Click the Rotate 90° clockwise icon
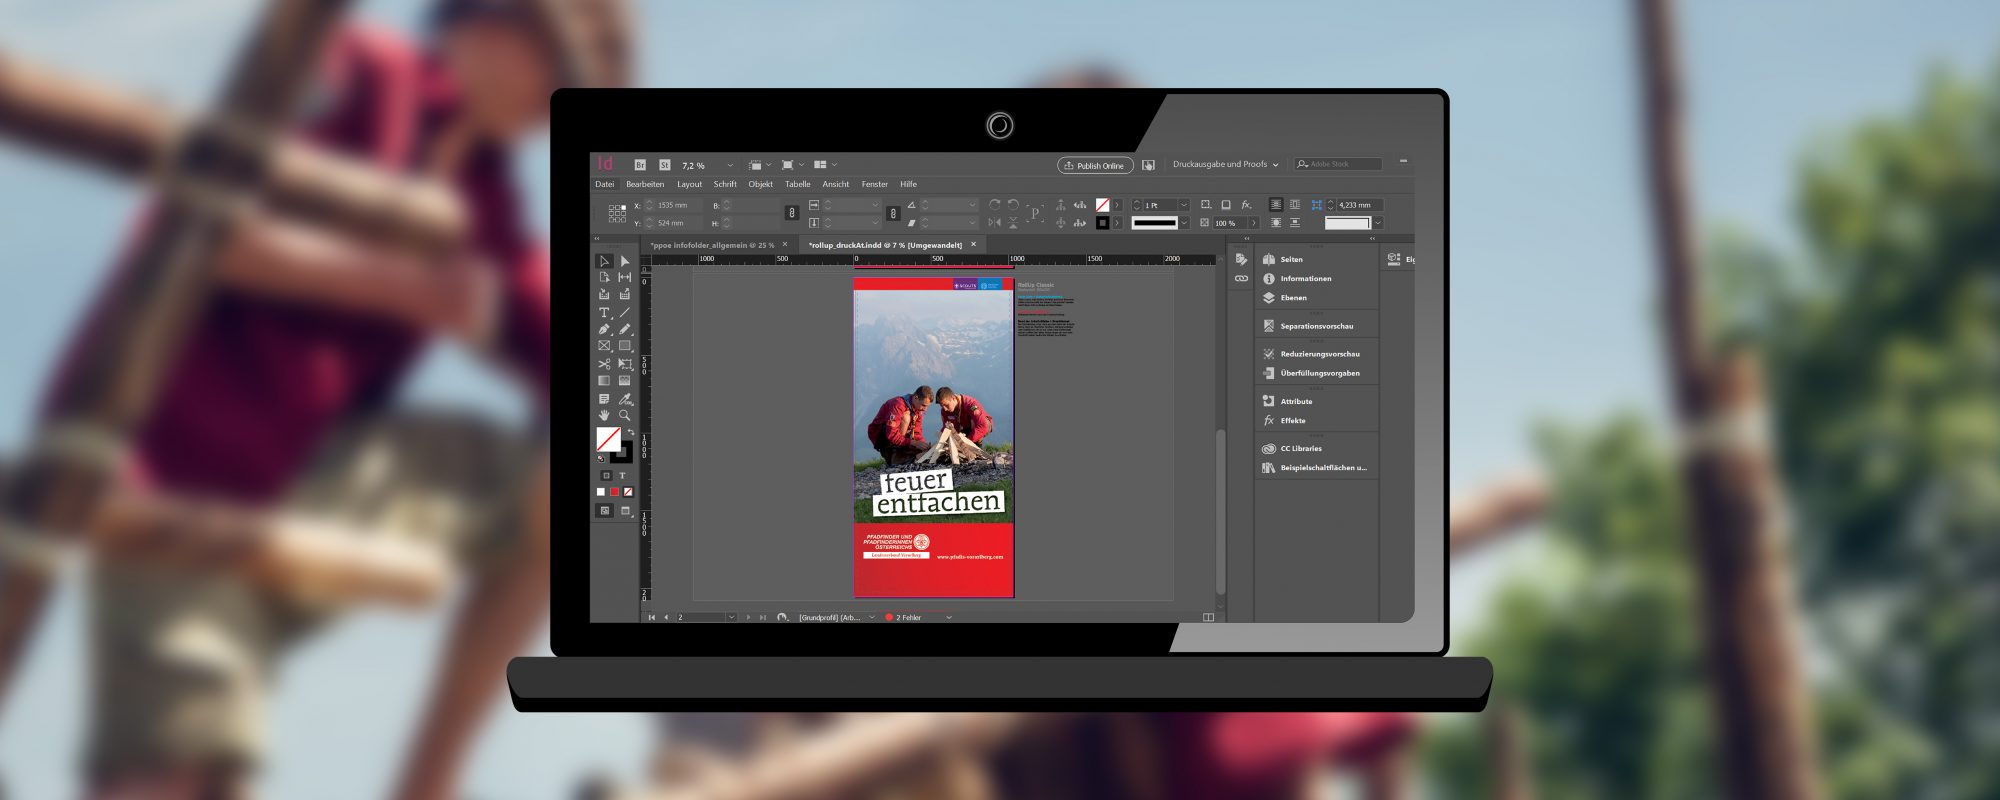The width and height of the screenshot is (2000, 800). (x=994, y=205)
